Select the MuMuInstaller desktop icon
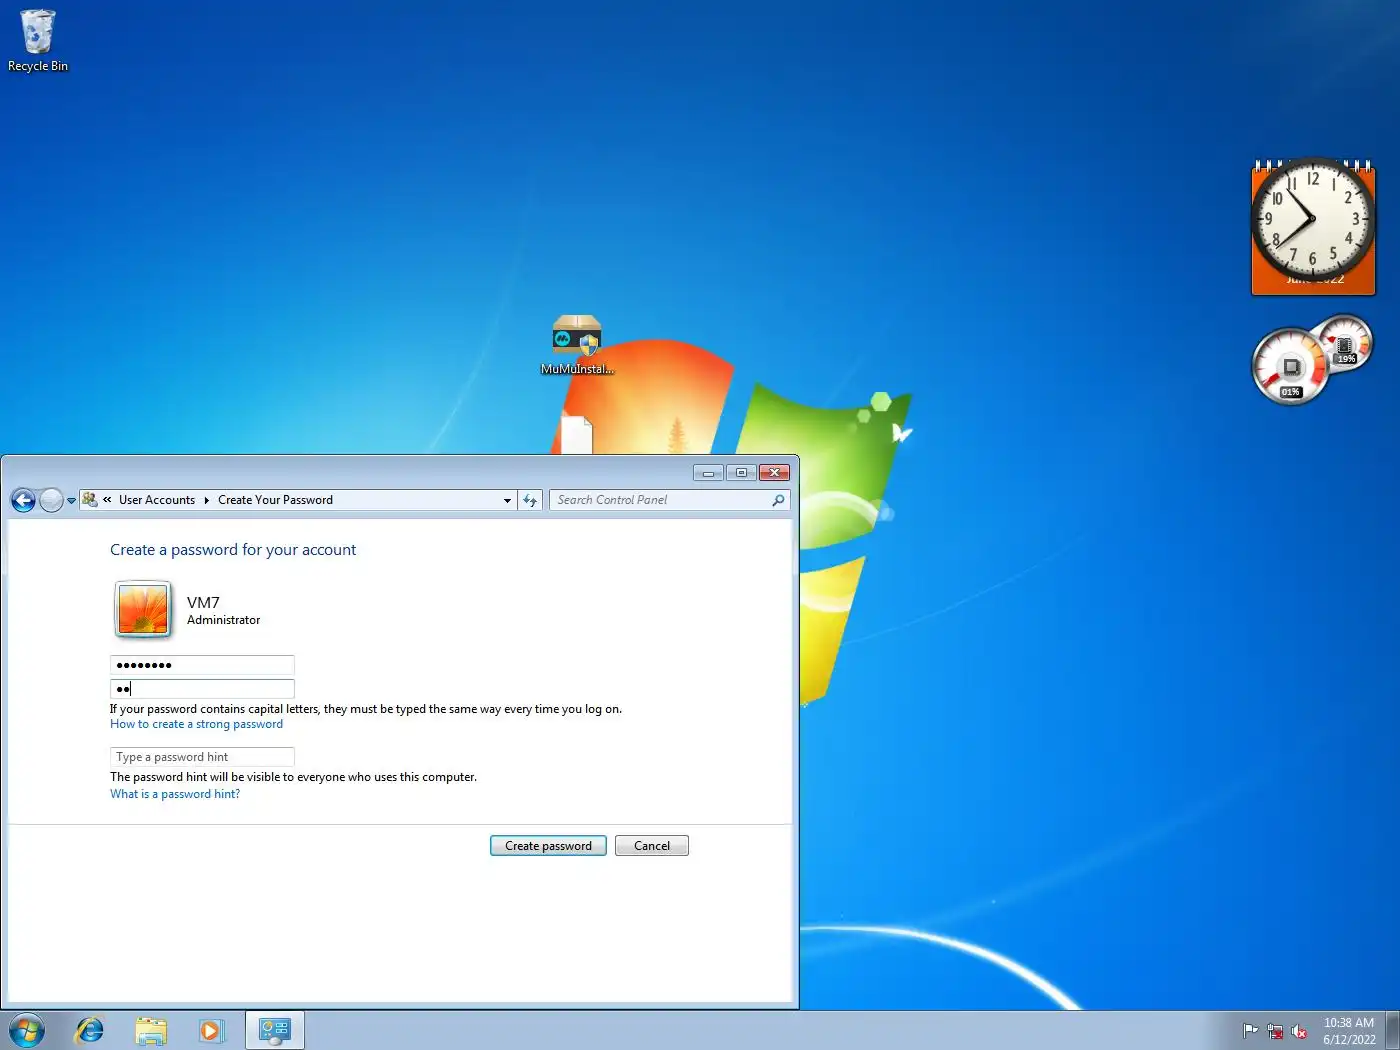This screenshot has width=1400, height=1050. point(577,345)
